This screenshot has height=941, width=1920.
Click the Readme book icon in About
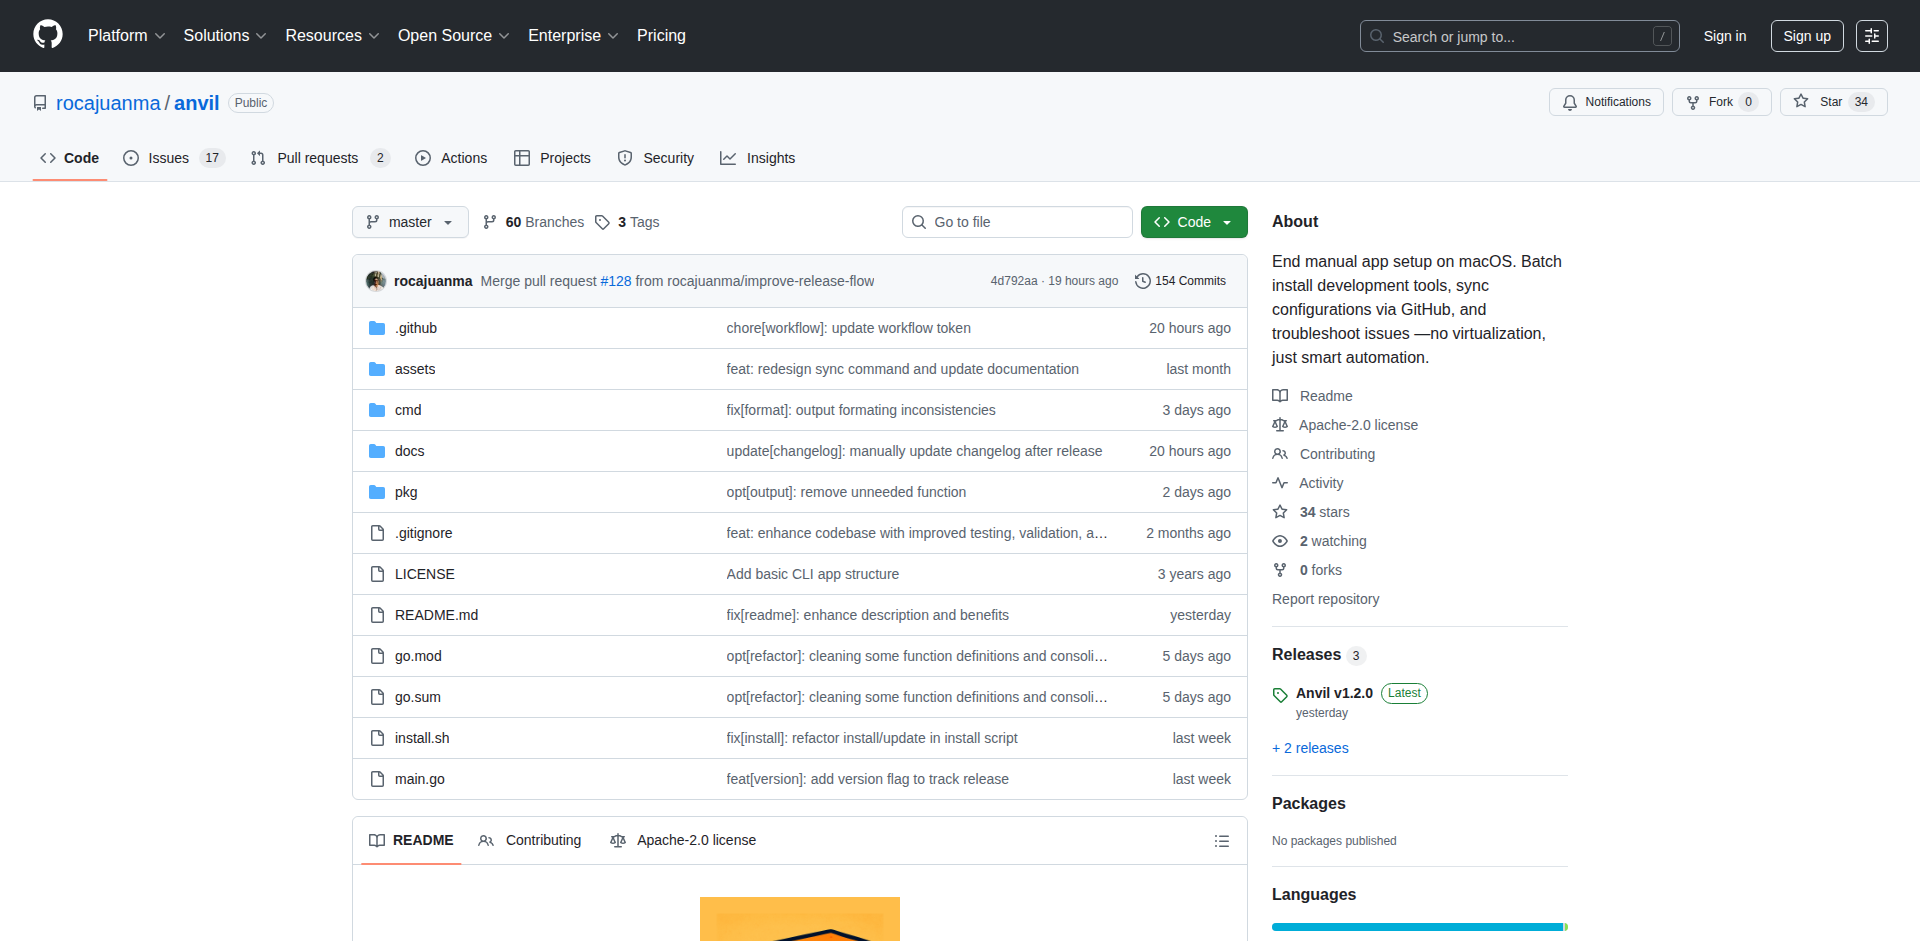1280,396
